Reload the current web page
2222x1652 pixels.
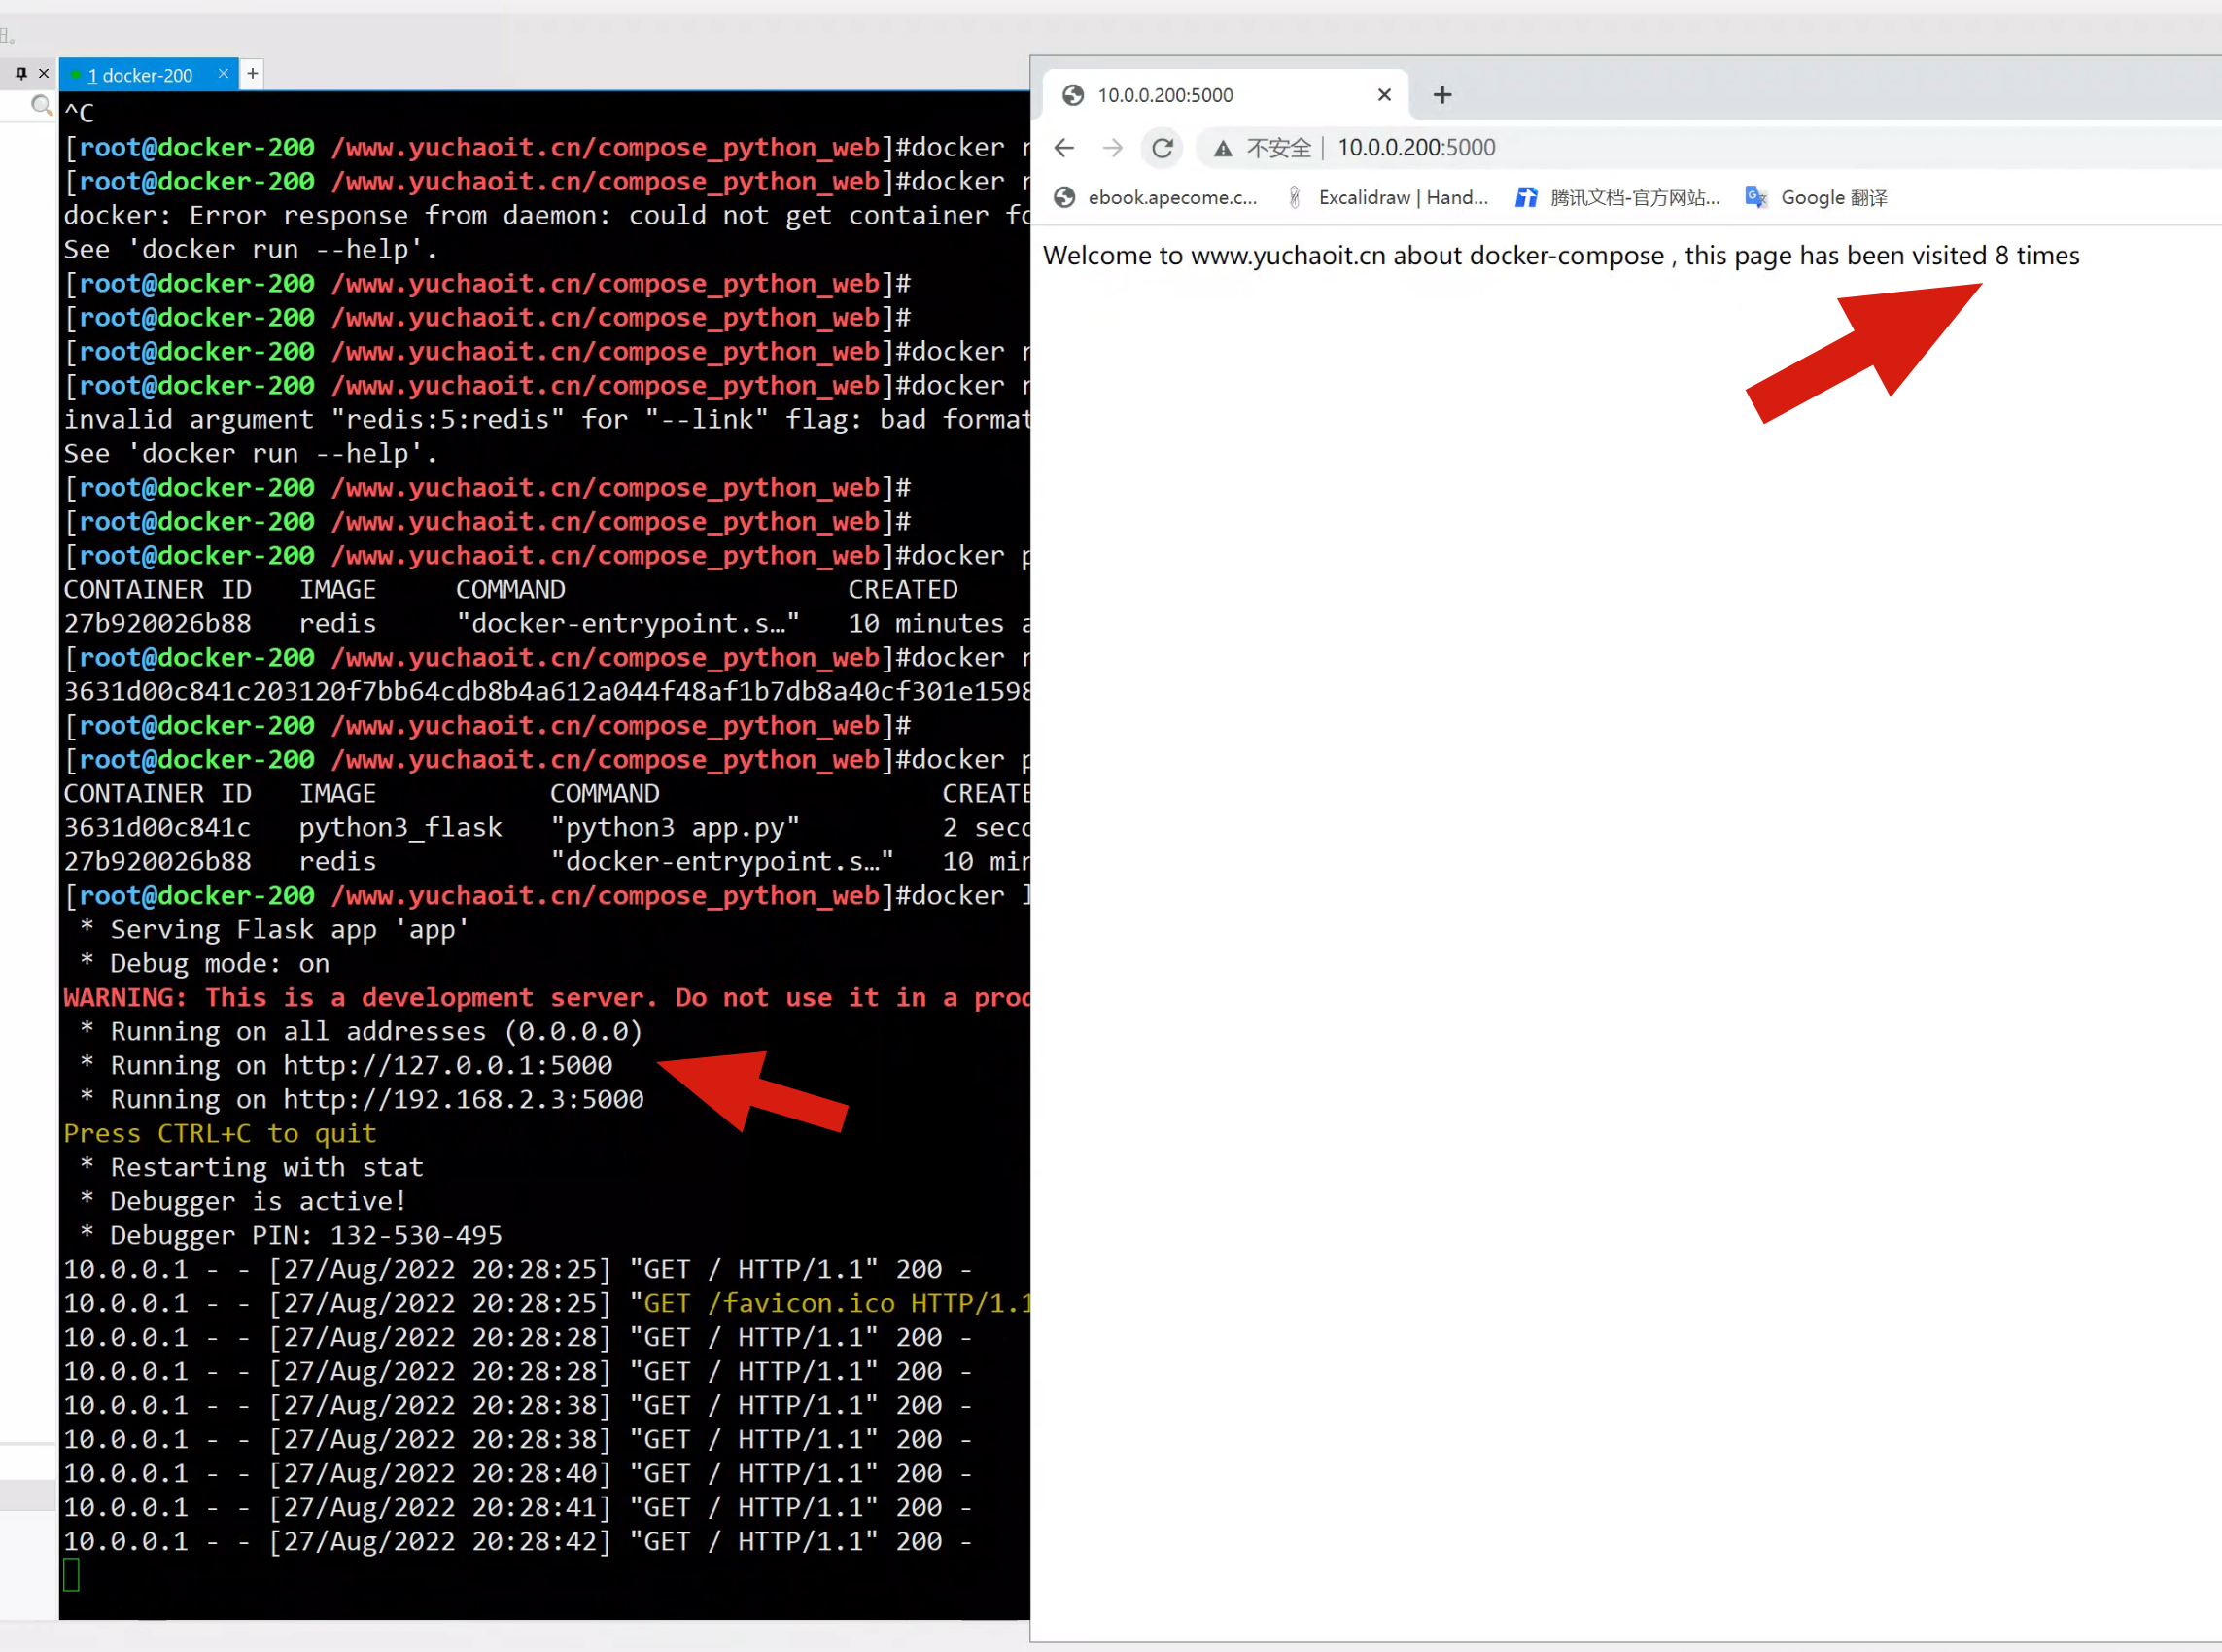pyautogui.click(x=1161, y=148)
